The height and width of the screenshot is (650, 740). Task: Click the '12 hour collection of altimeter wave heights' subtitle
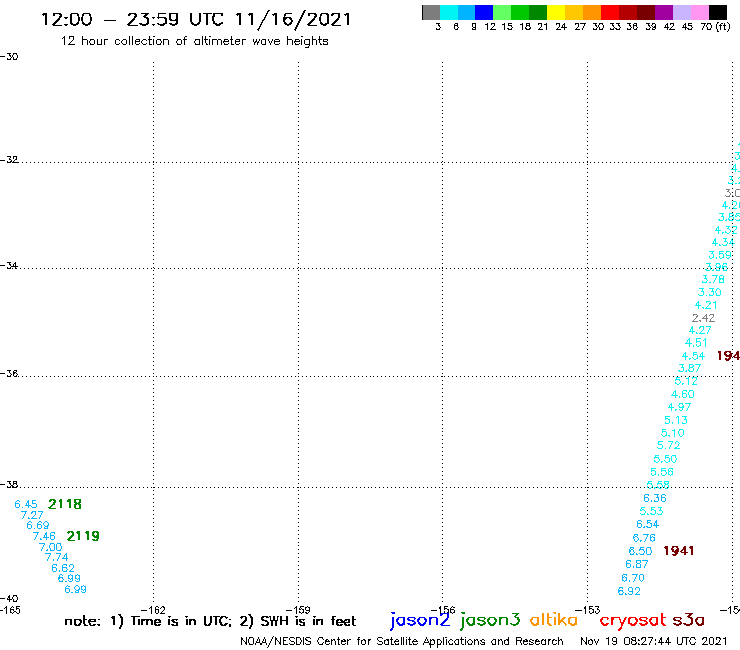point(194,41)
